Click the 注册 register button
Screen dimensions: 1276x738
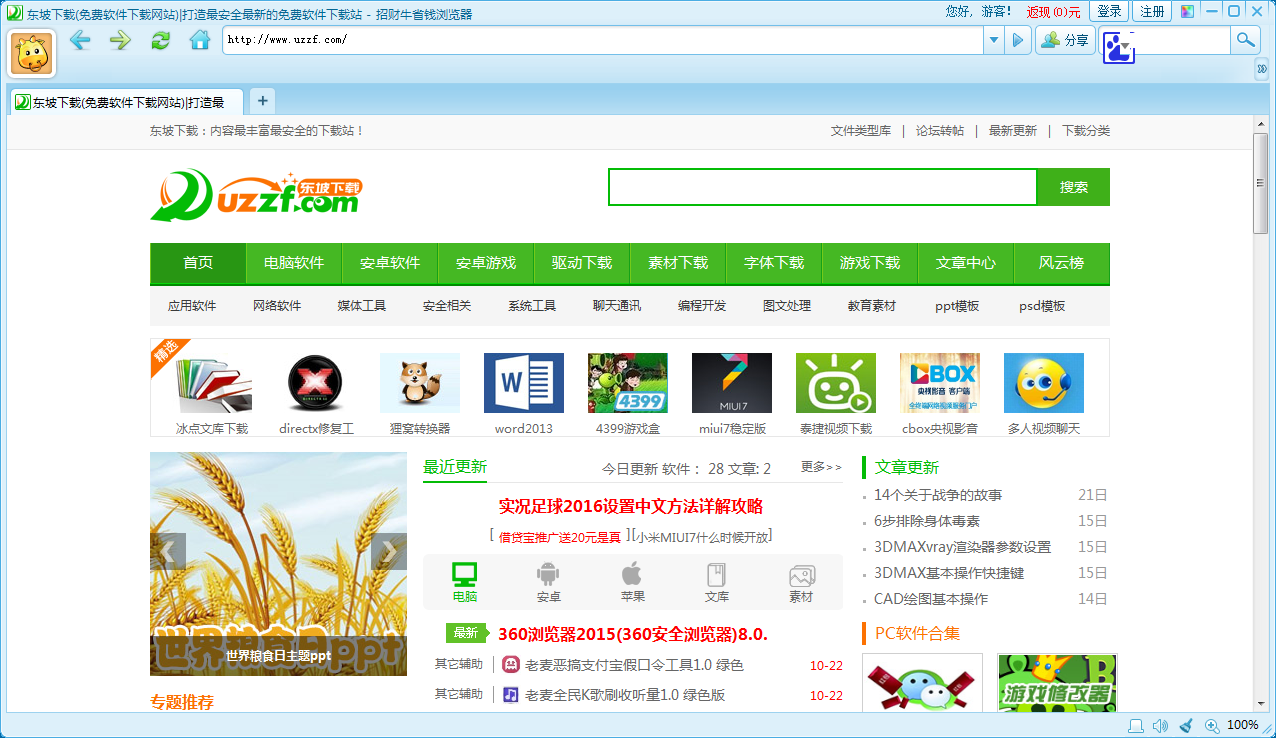1152,11
